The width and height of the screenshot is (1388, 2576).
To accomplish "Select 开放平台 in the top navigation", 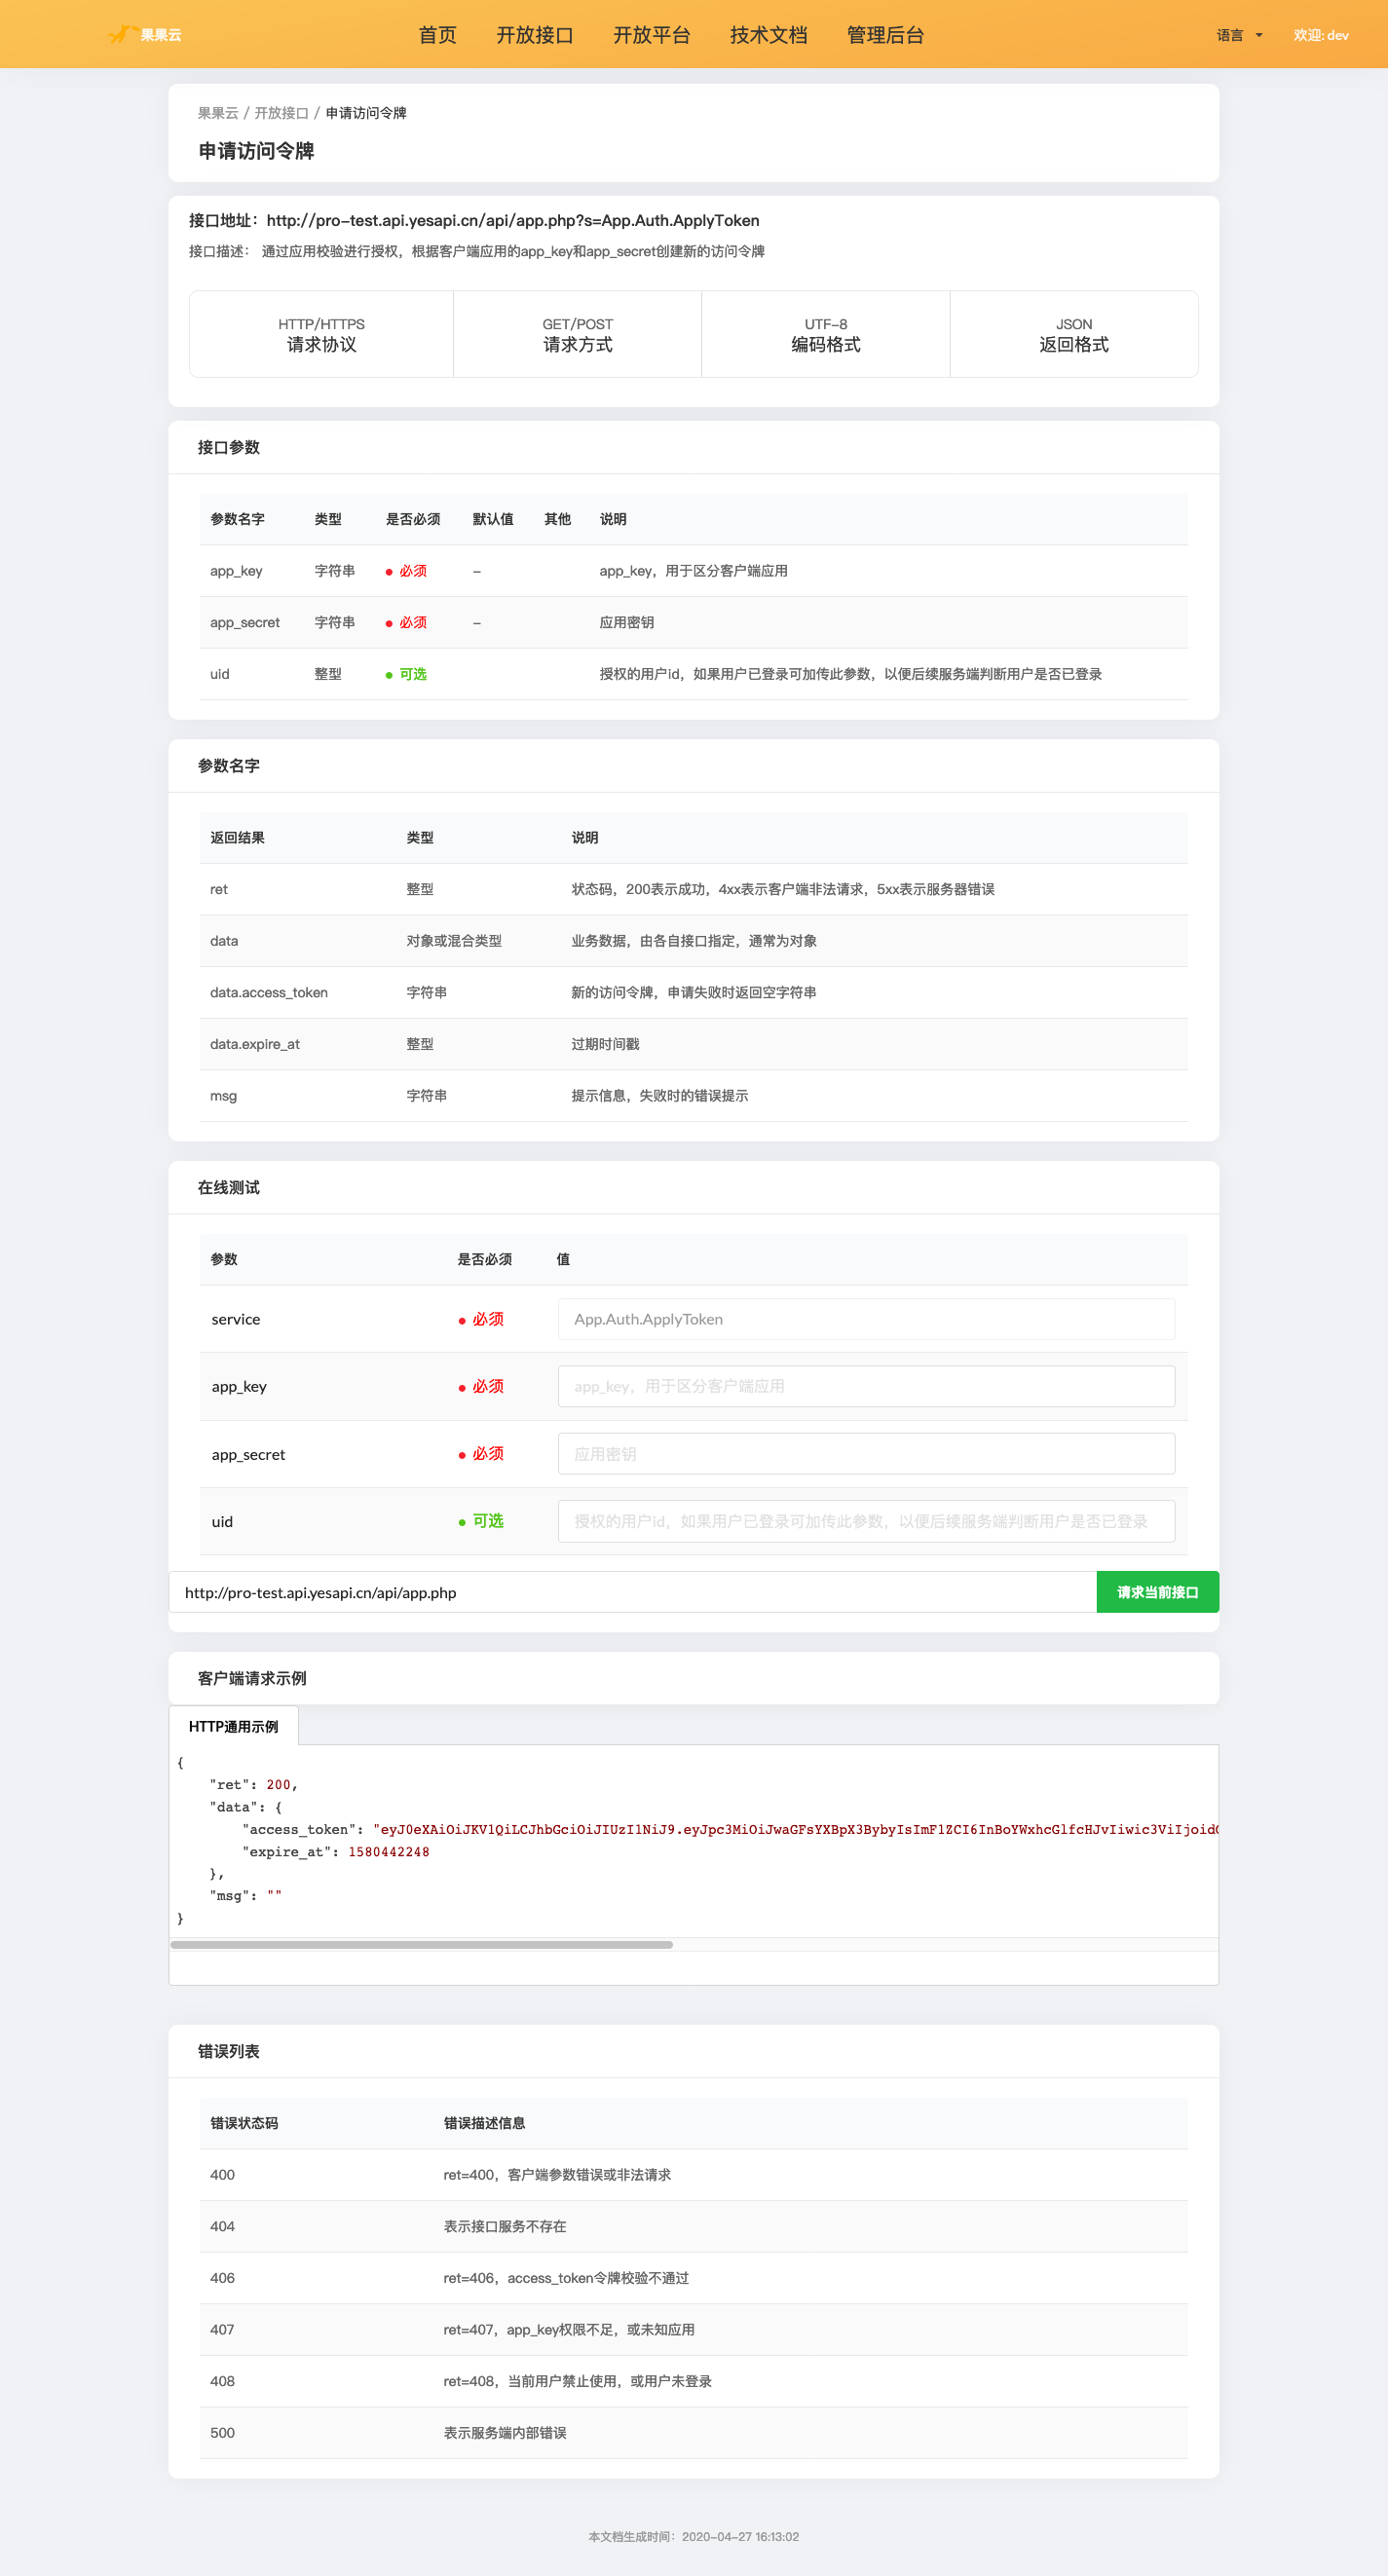I will (x=651, y=35).
